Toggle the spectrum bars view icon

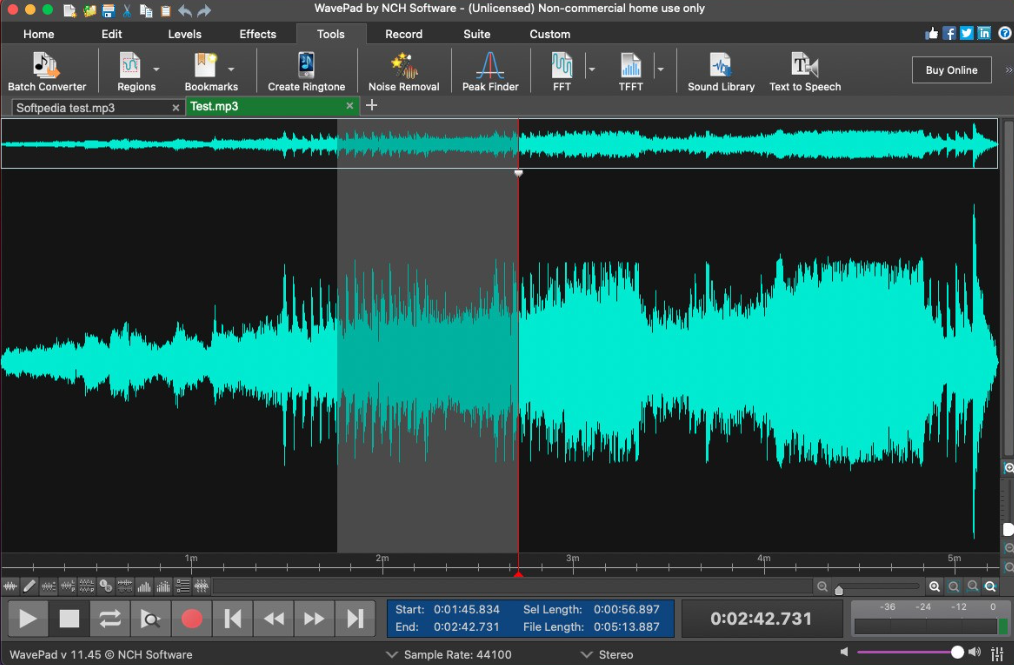[x=144, y=587]
